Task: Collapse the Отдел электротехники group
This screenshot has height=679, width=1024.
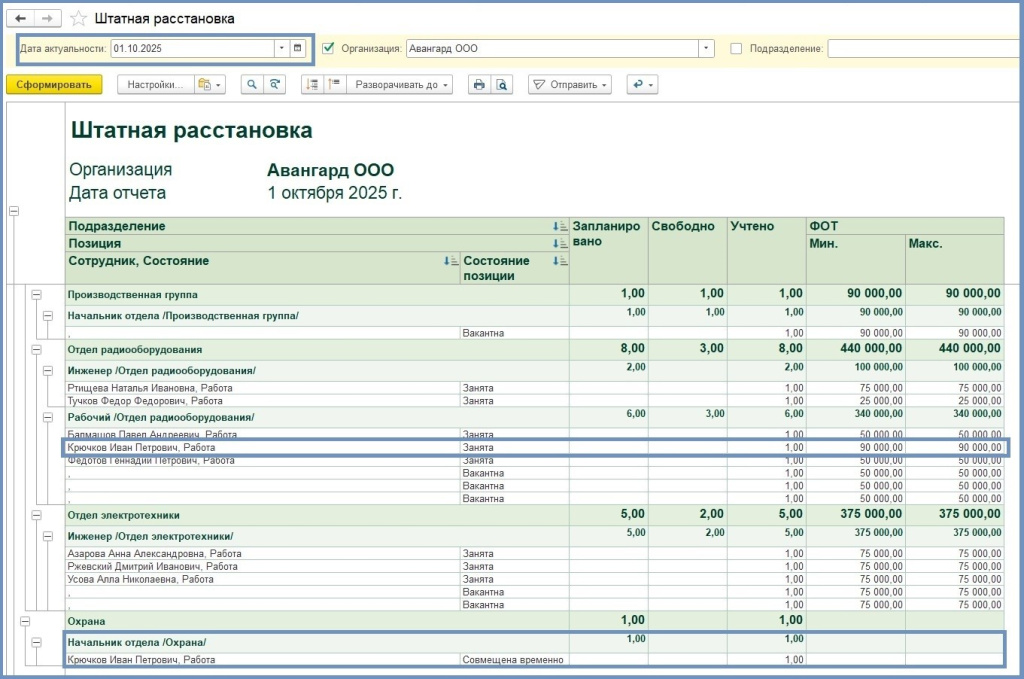Action: pyautogui.click(x=36, y=515)
